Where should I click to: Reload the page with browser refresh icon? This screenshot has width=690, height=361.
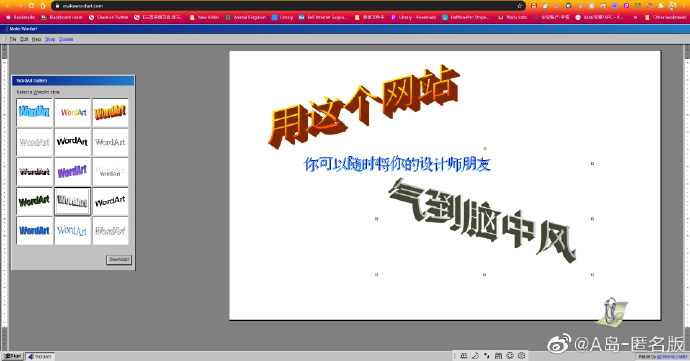[31, 6]
